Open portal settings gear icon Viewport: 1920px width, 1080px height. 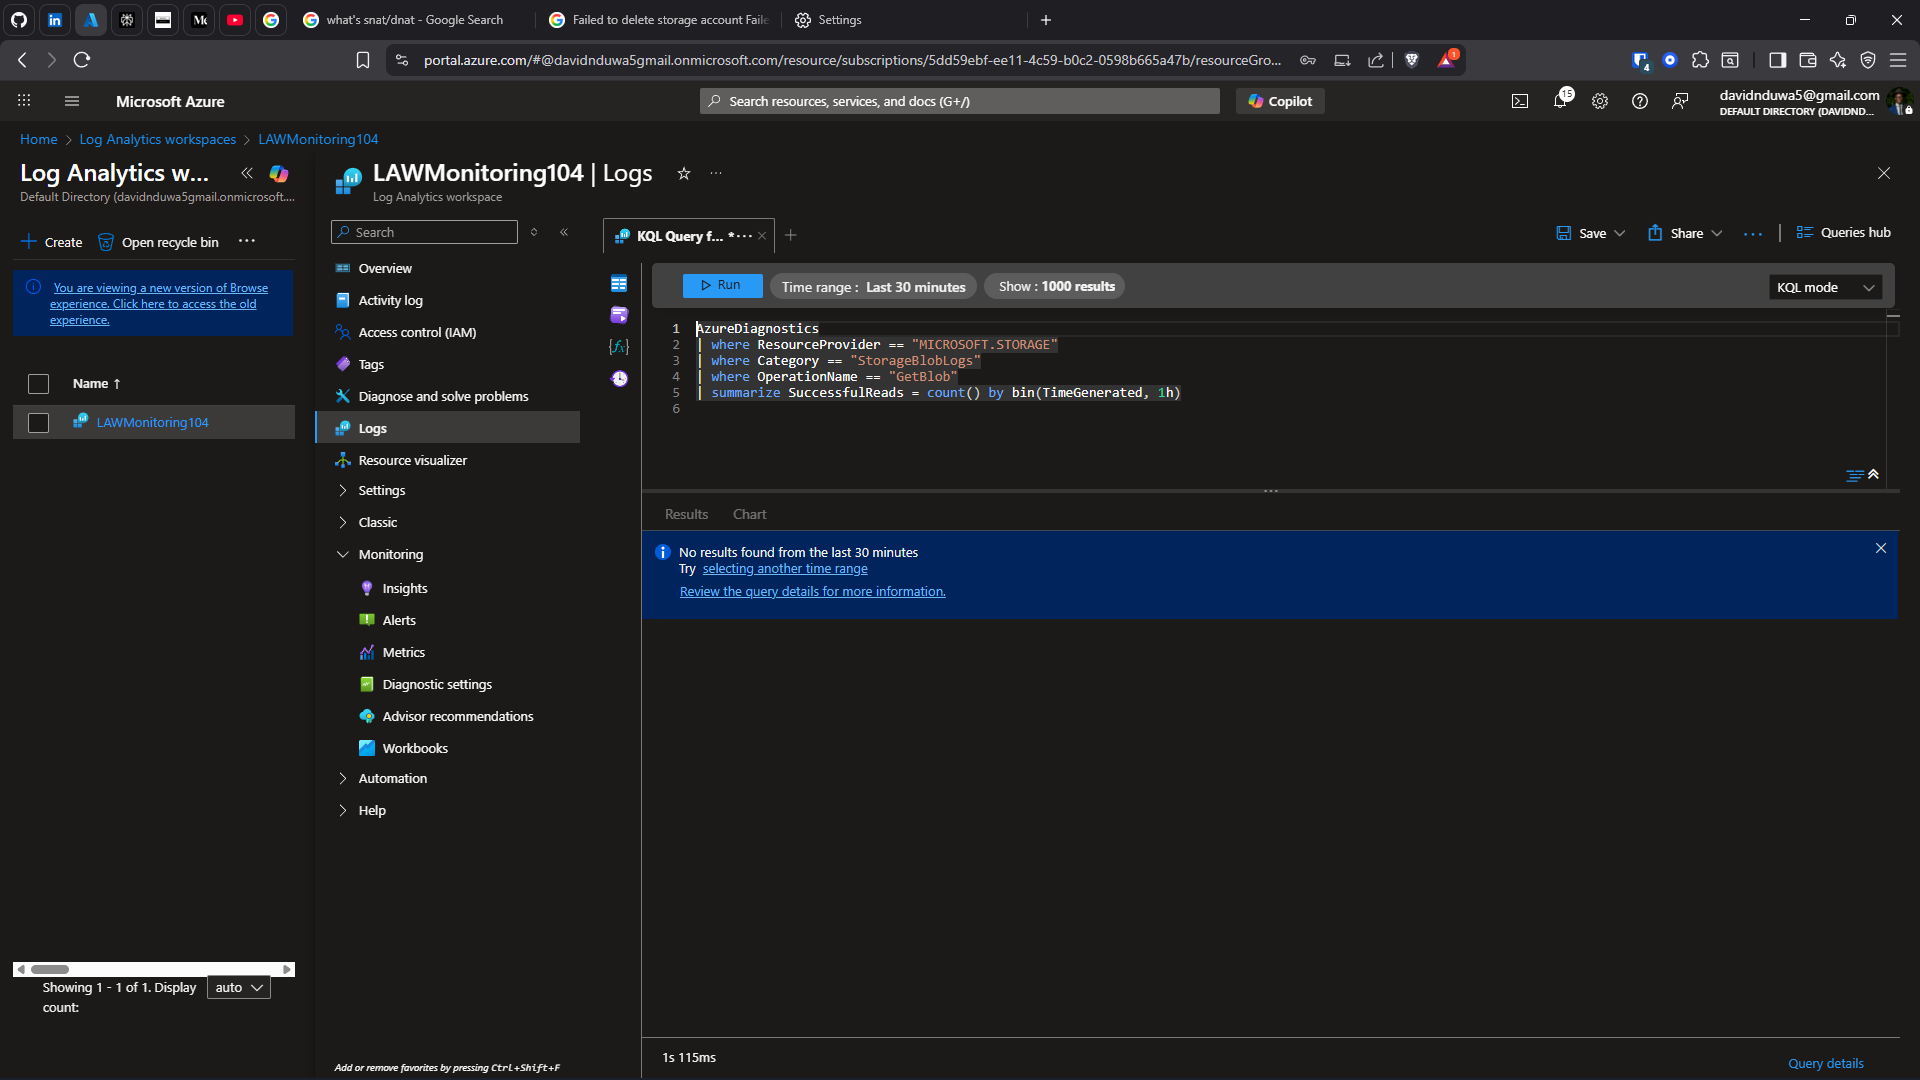(1600, 101)
